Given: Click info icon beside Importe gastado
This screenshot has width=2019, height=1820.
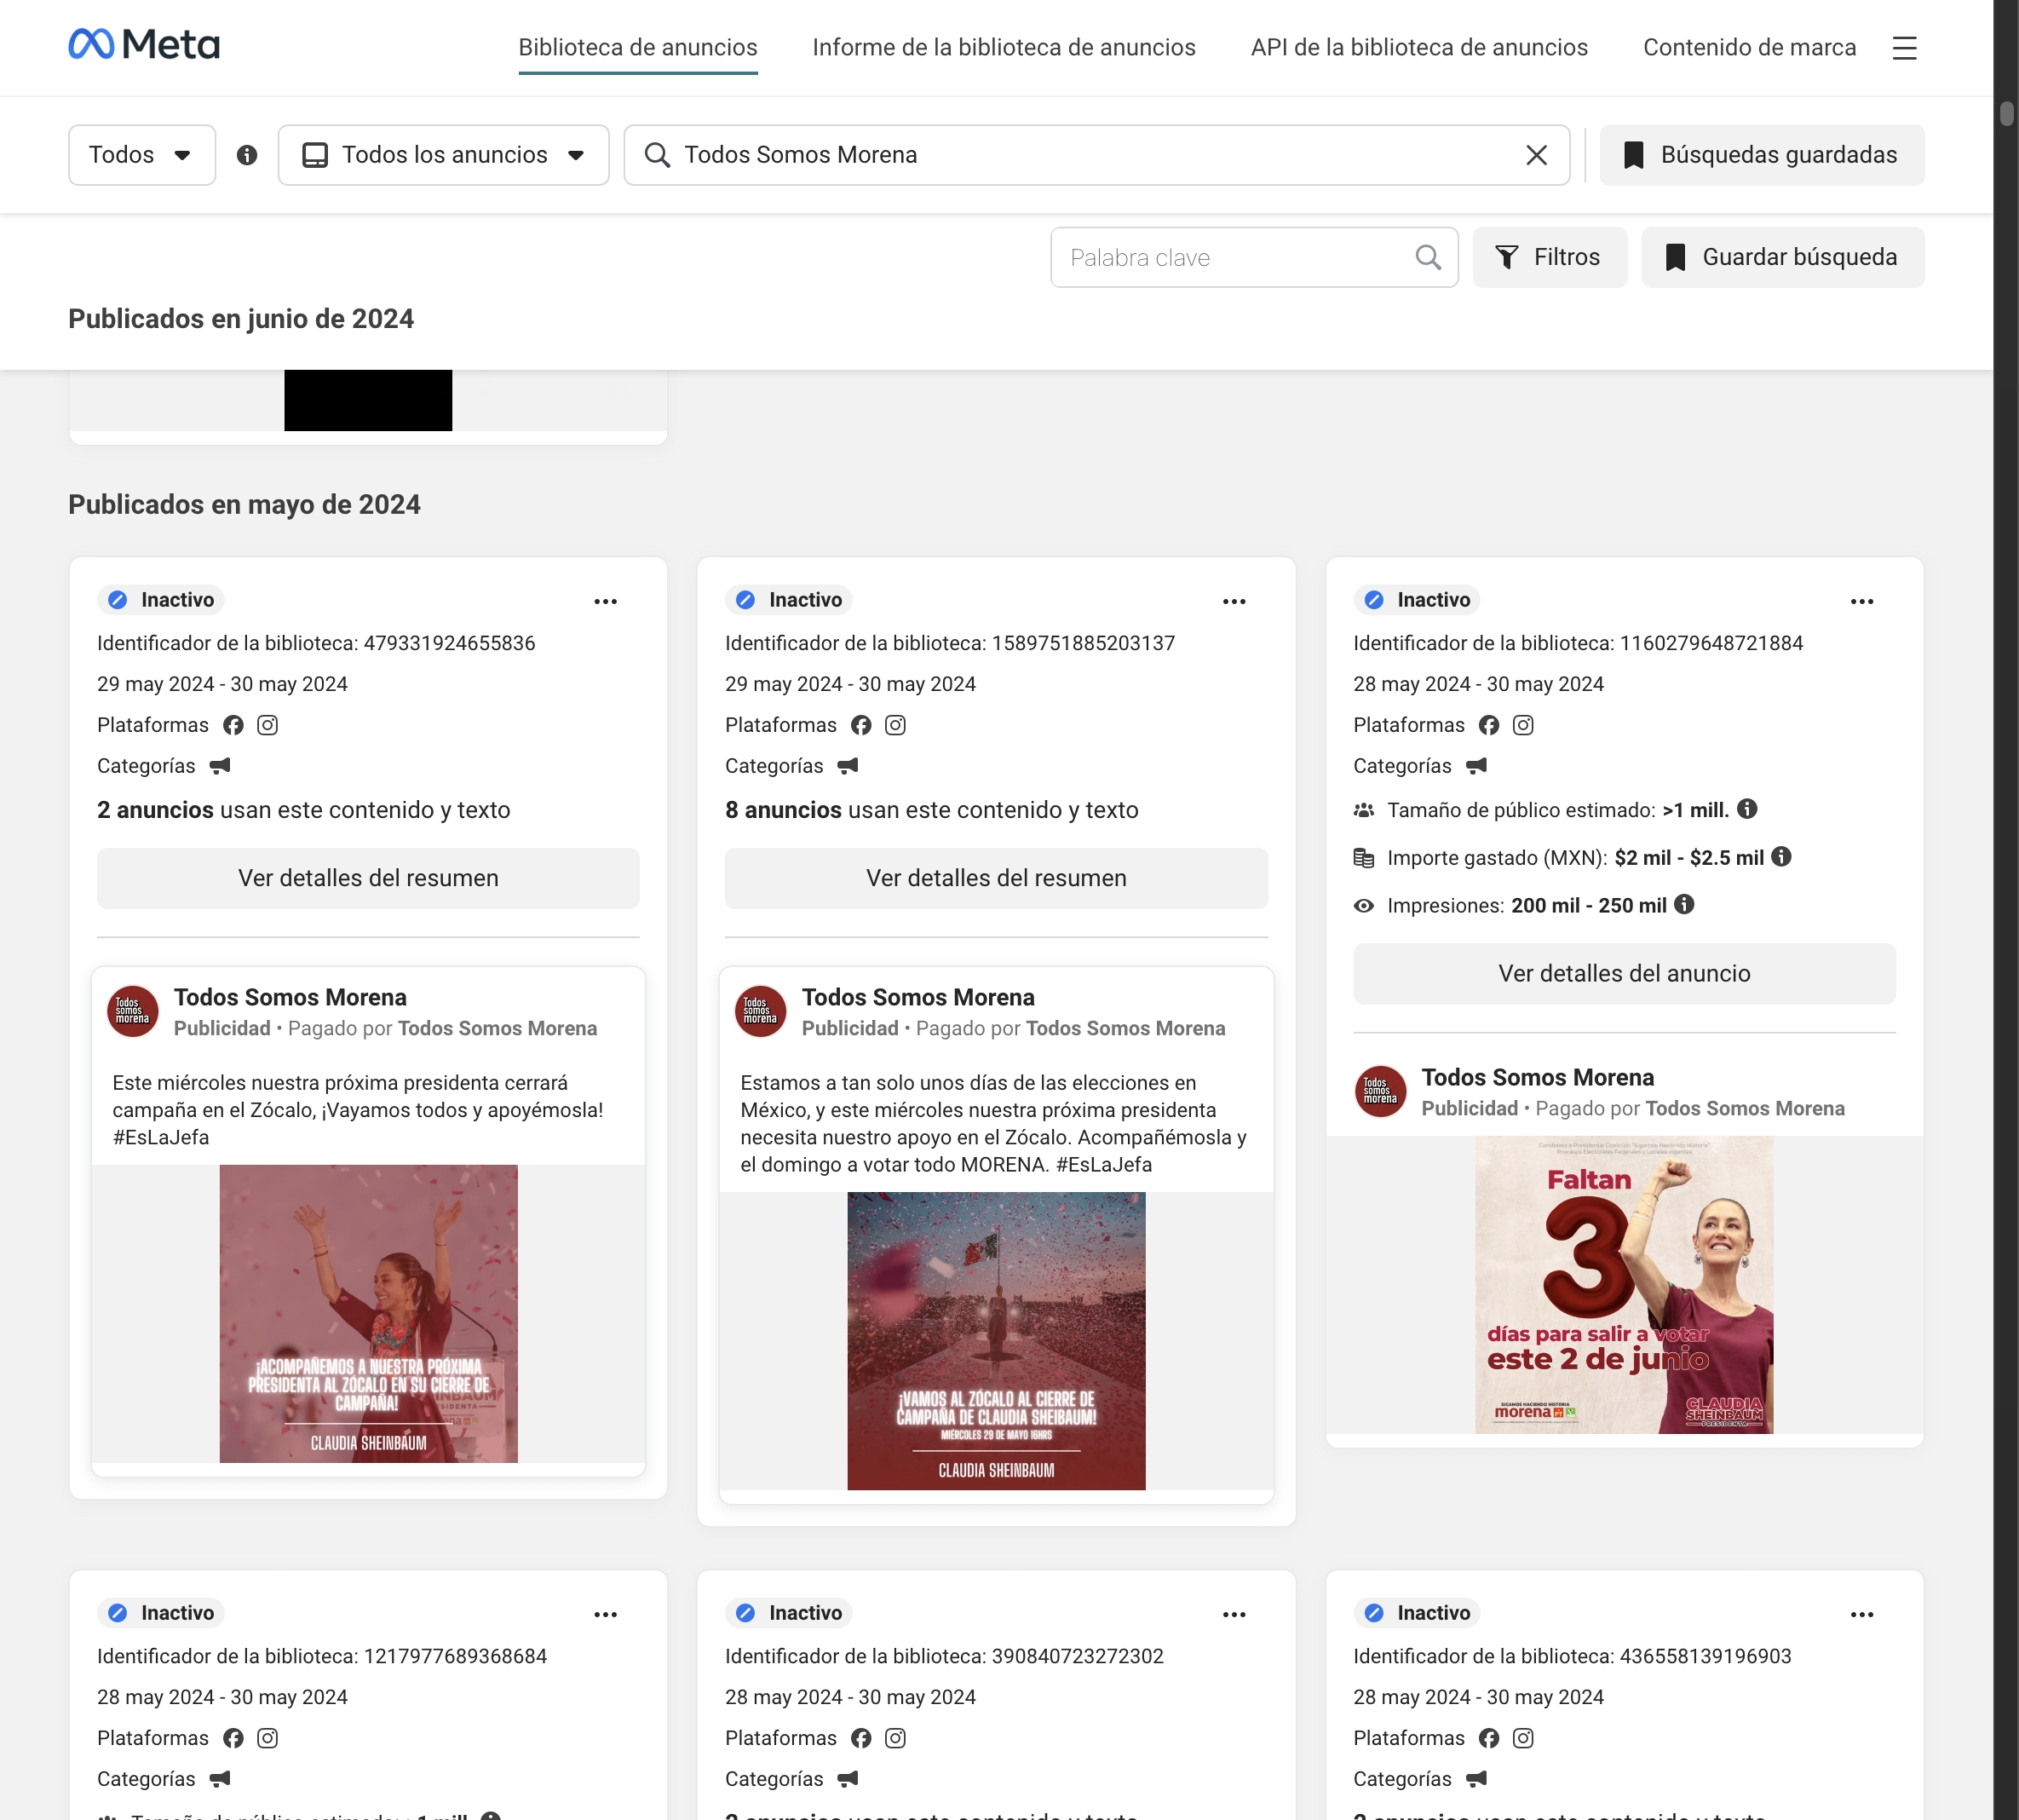Looking at the screenshot, I should pos(1781,857).
